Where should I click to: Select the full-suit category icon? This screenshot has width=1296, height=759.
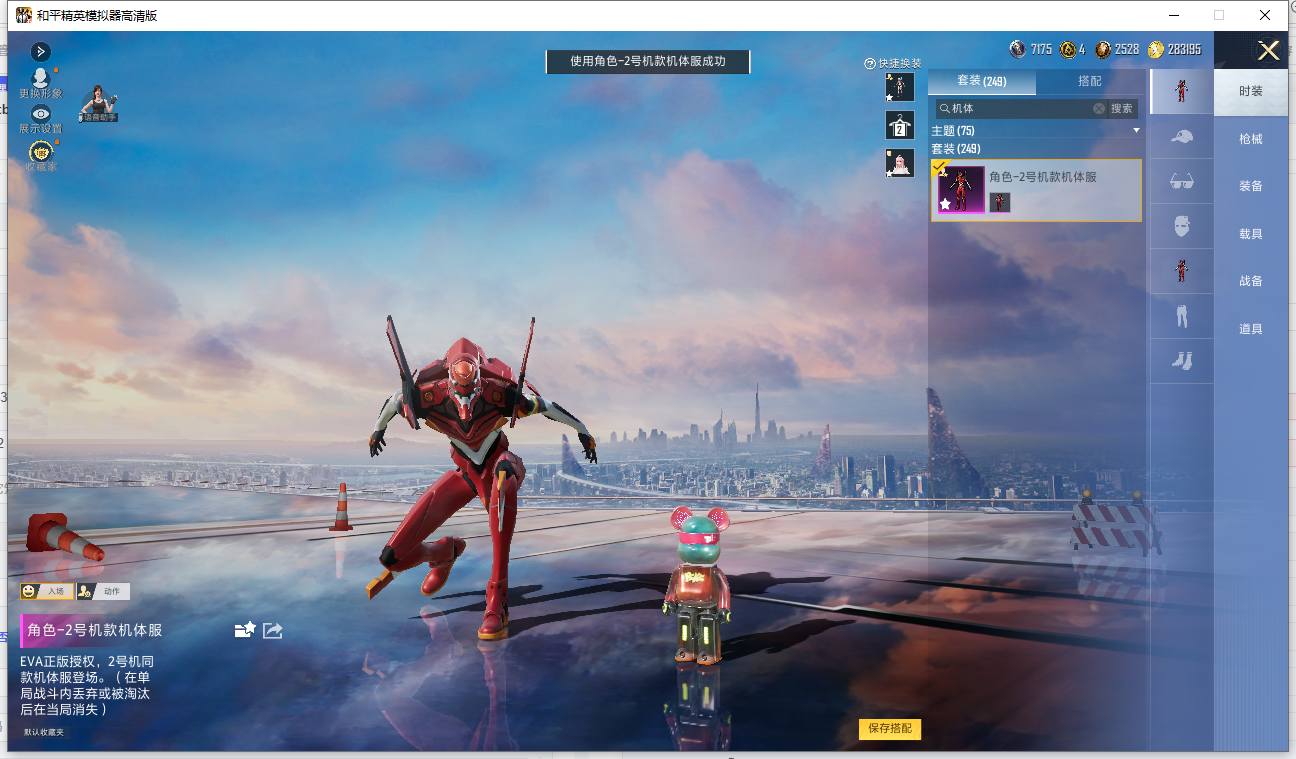click(x=1182, y=91)
